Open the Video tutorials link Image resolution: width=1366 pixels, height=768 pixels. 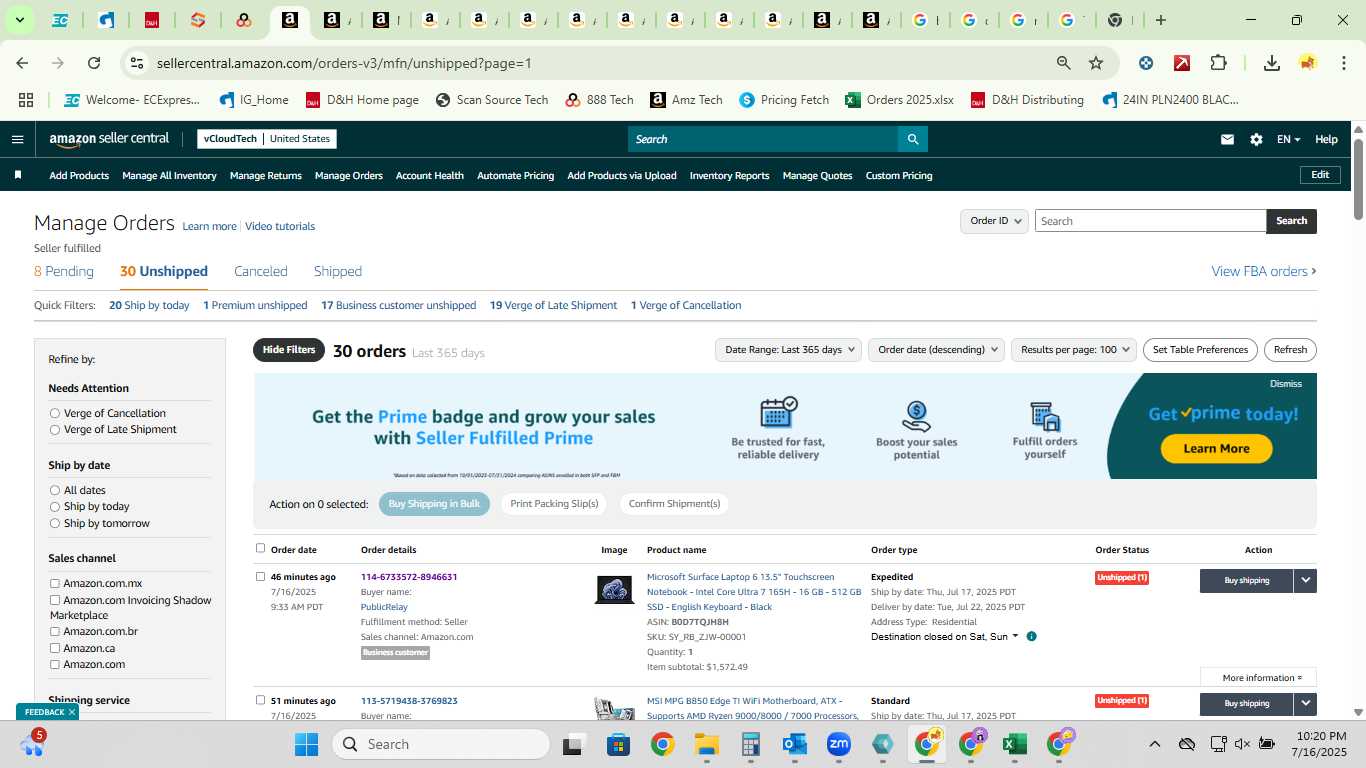point(280,226)
